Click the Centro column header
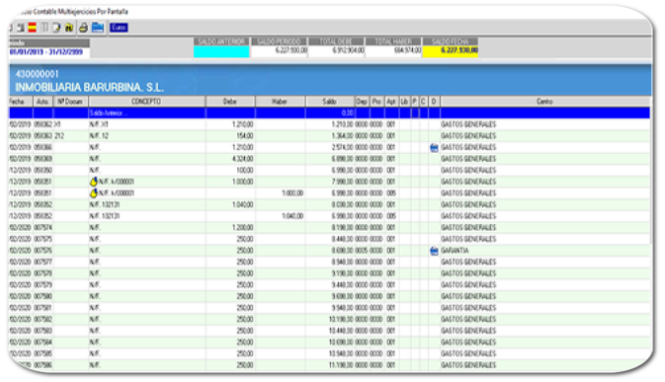This screenshot has width=665, height=382. click(x=545, y=101)
